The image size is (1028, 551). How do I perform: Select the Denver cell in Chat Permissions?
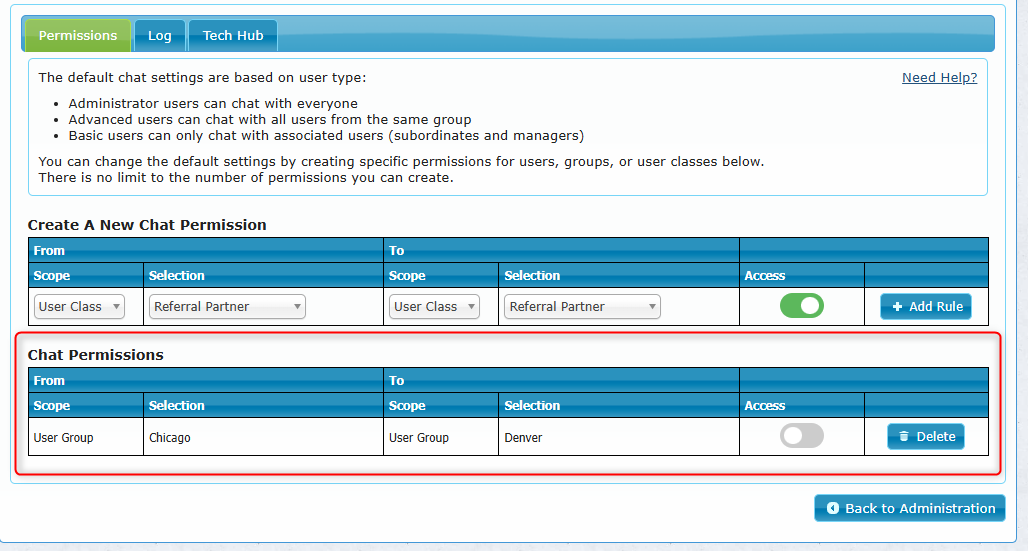[x=523, y=438]
